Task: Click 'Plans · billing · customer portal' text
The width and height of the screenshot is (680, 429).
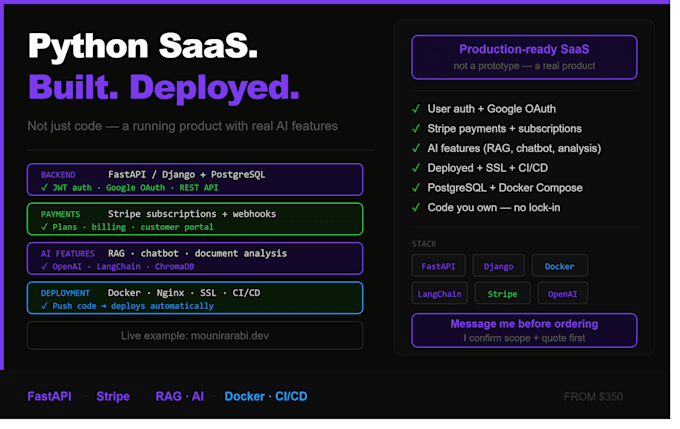Action: pyautogui.click(x=133, y=227)
